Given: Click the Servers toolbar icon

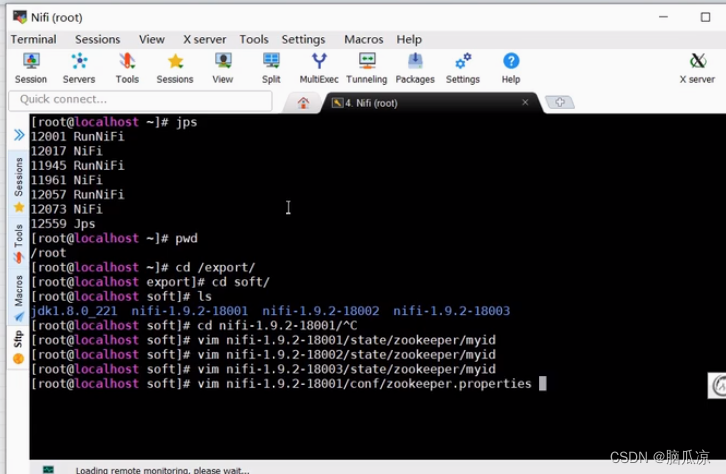Looking at the screenshot, I should (79, 68).
